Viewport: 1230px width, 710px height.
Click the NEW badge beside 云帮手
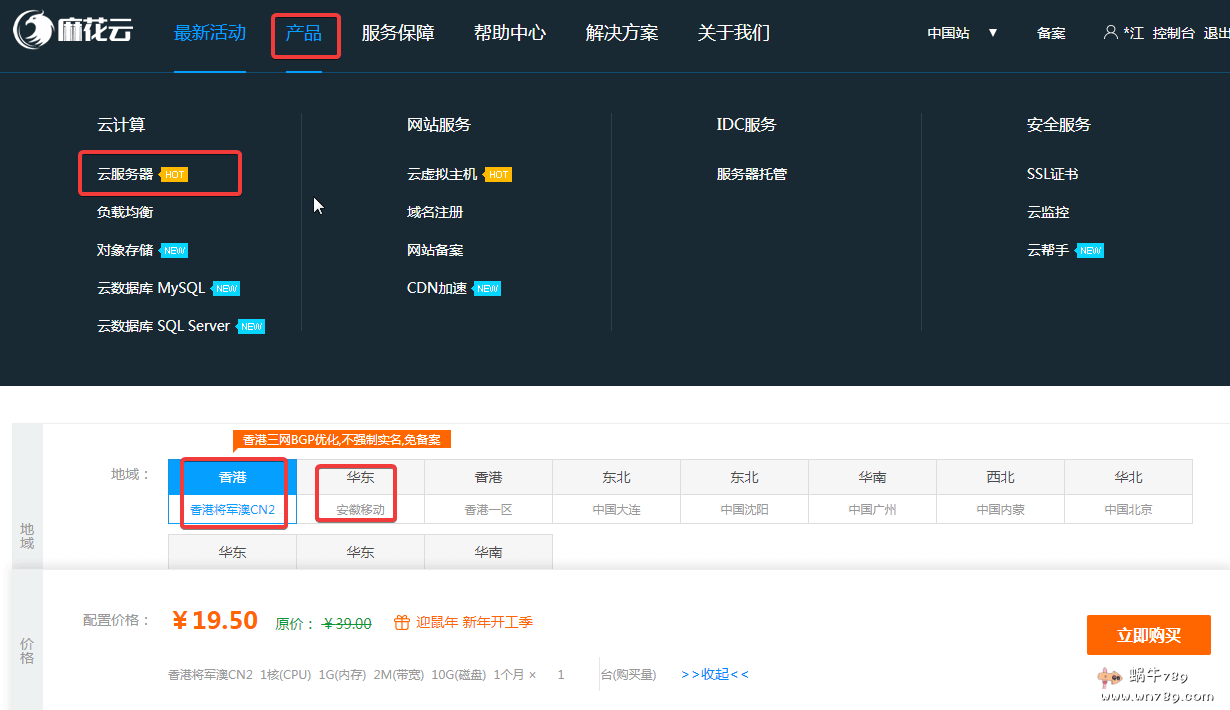pyautogui.click(x=1090, y=251)
